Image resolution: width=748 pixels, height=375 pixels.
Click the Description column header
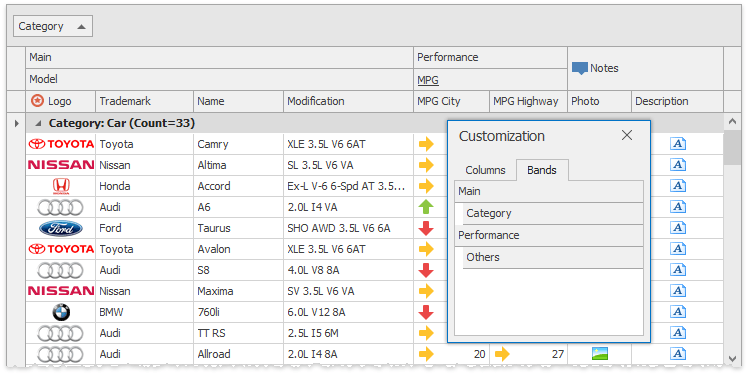point(677,101)
